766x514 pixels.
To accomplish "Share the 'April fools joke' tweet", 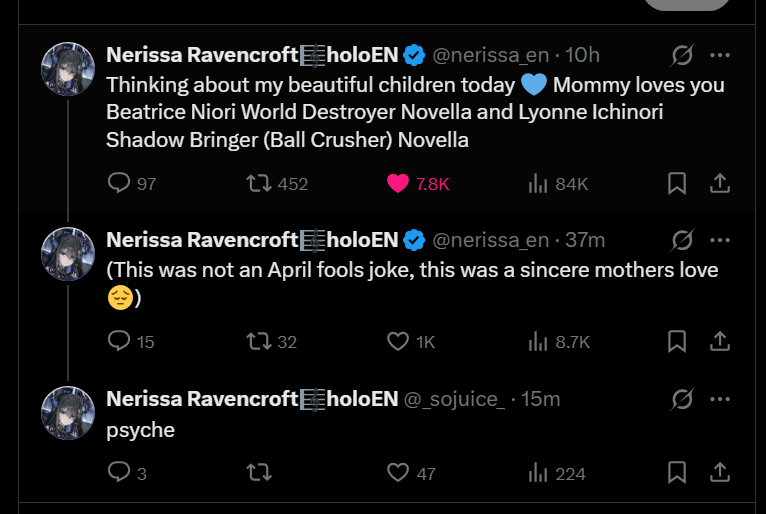I will (719, 341).
